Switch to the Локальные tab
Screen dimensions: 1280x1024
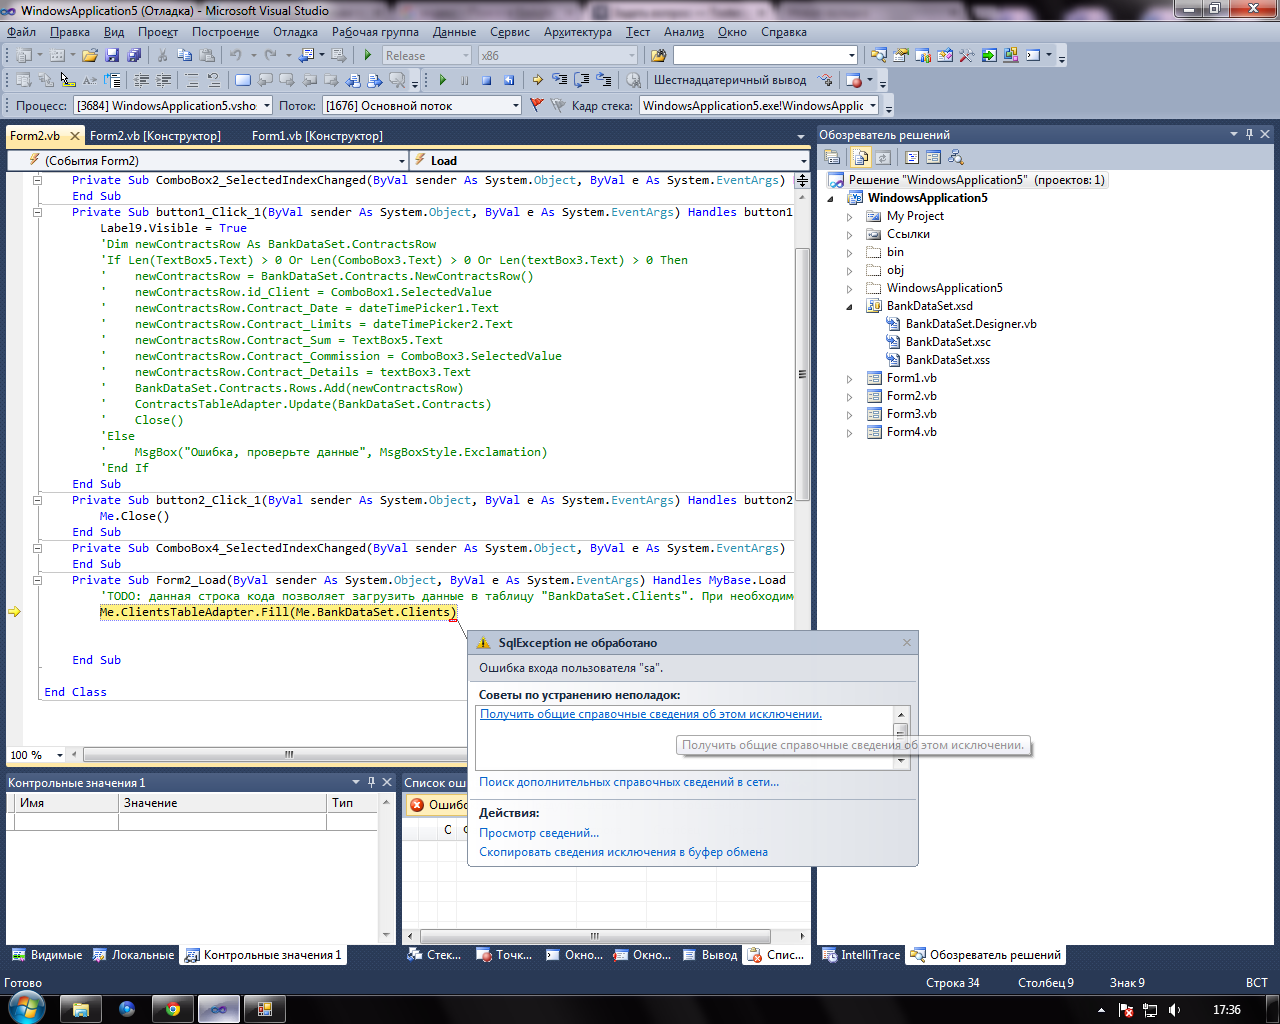click(x=134, y=955)
